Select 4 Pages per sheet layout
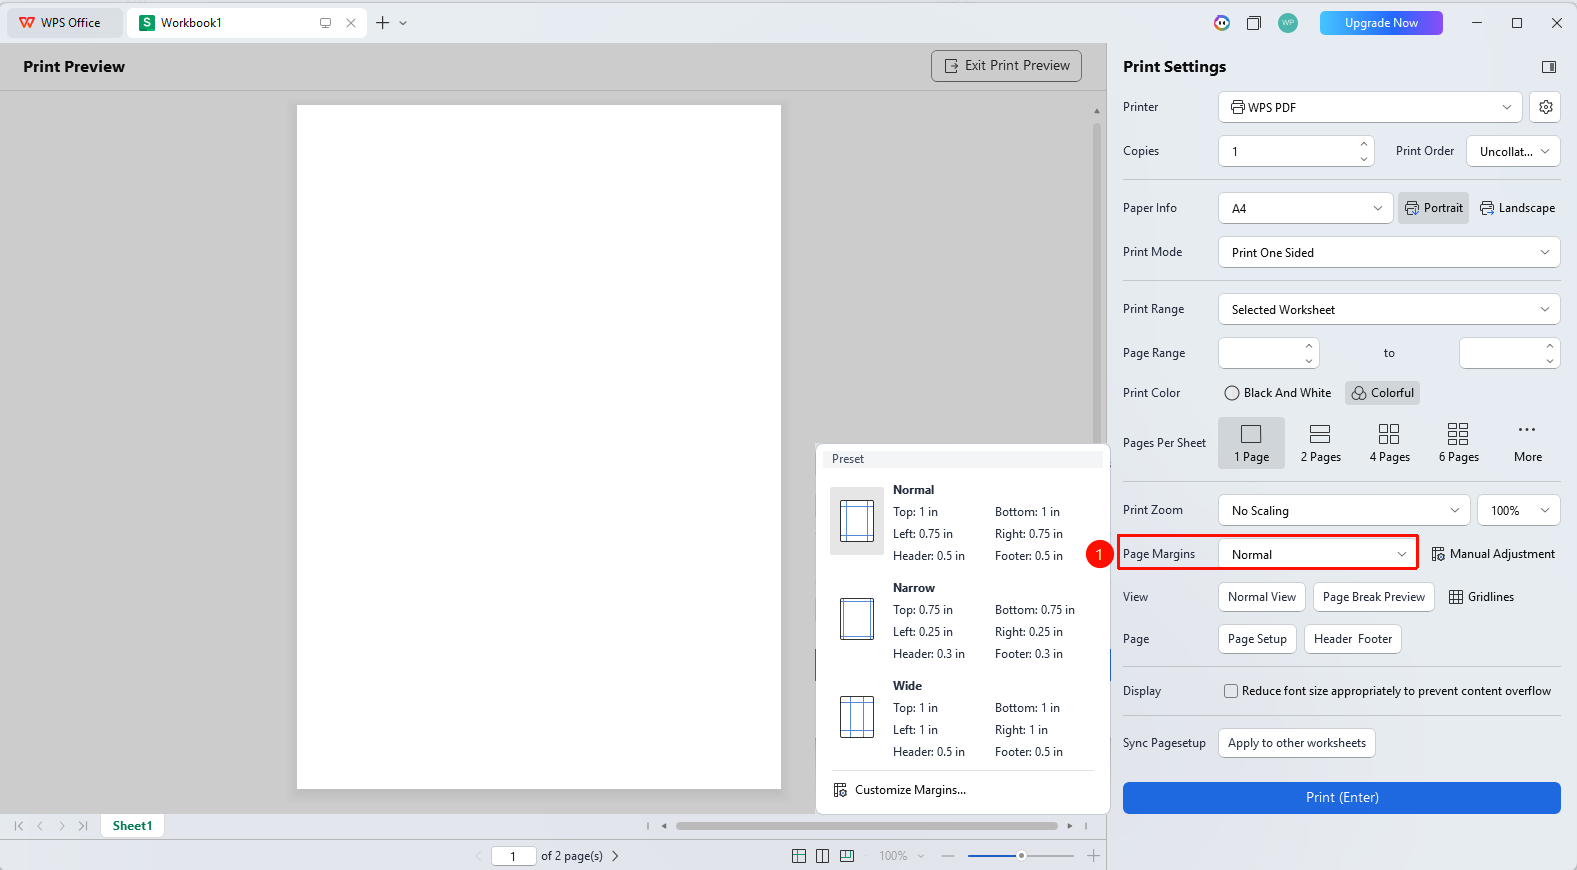 coord(1389,443)
